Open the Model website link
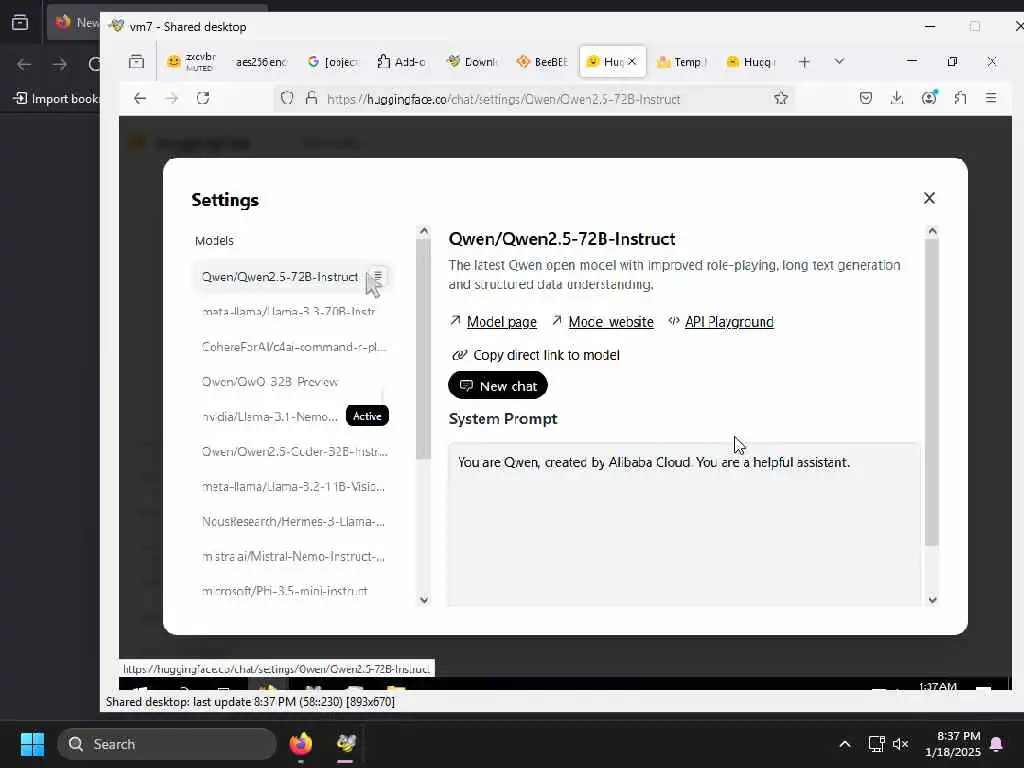The height and width of the screenshot is (768, 1024). (611, 322)
